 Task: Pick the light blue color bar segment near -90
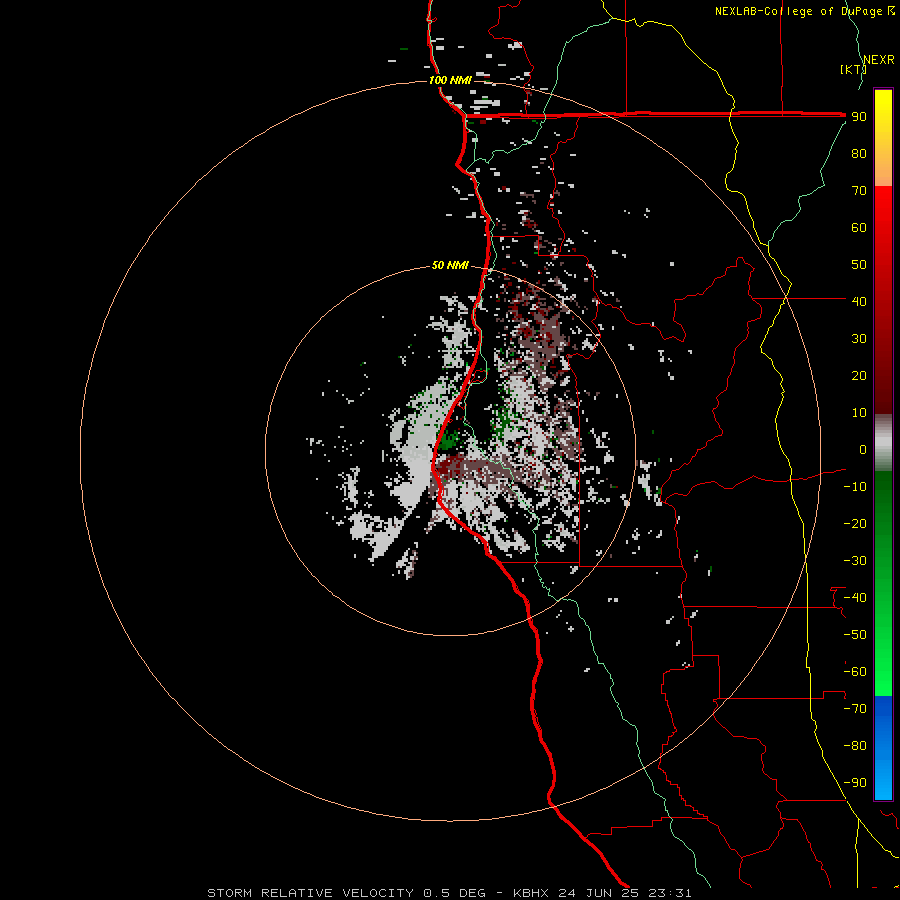pos(883,781)
